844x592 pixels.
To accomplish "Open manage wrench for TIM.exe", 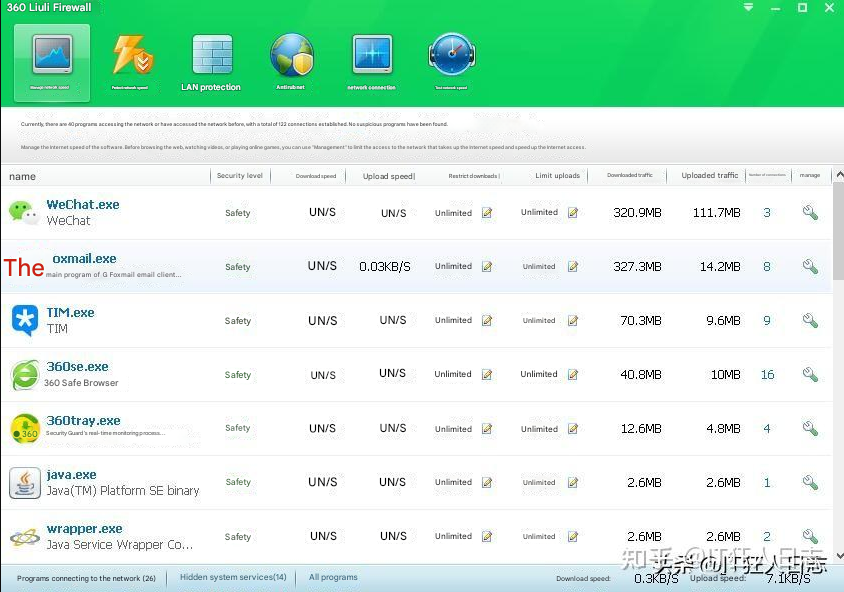I will pos(810,321).
